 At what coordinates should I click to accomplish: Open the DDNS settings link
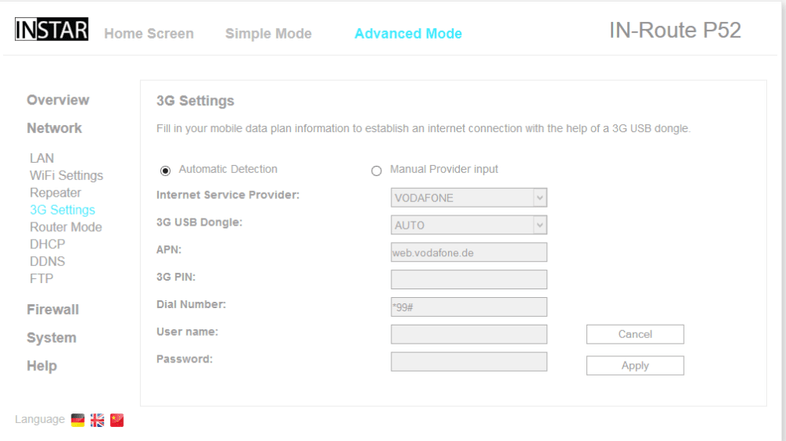coord(47,262)
